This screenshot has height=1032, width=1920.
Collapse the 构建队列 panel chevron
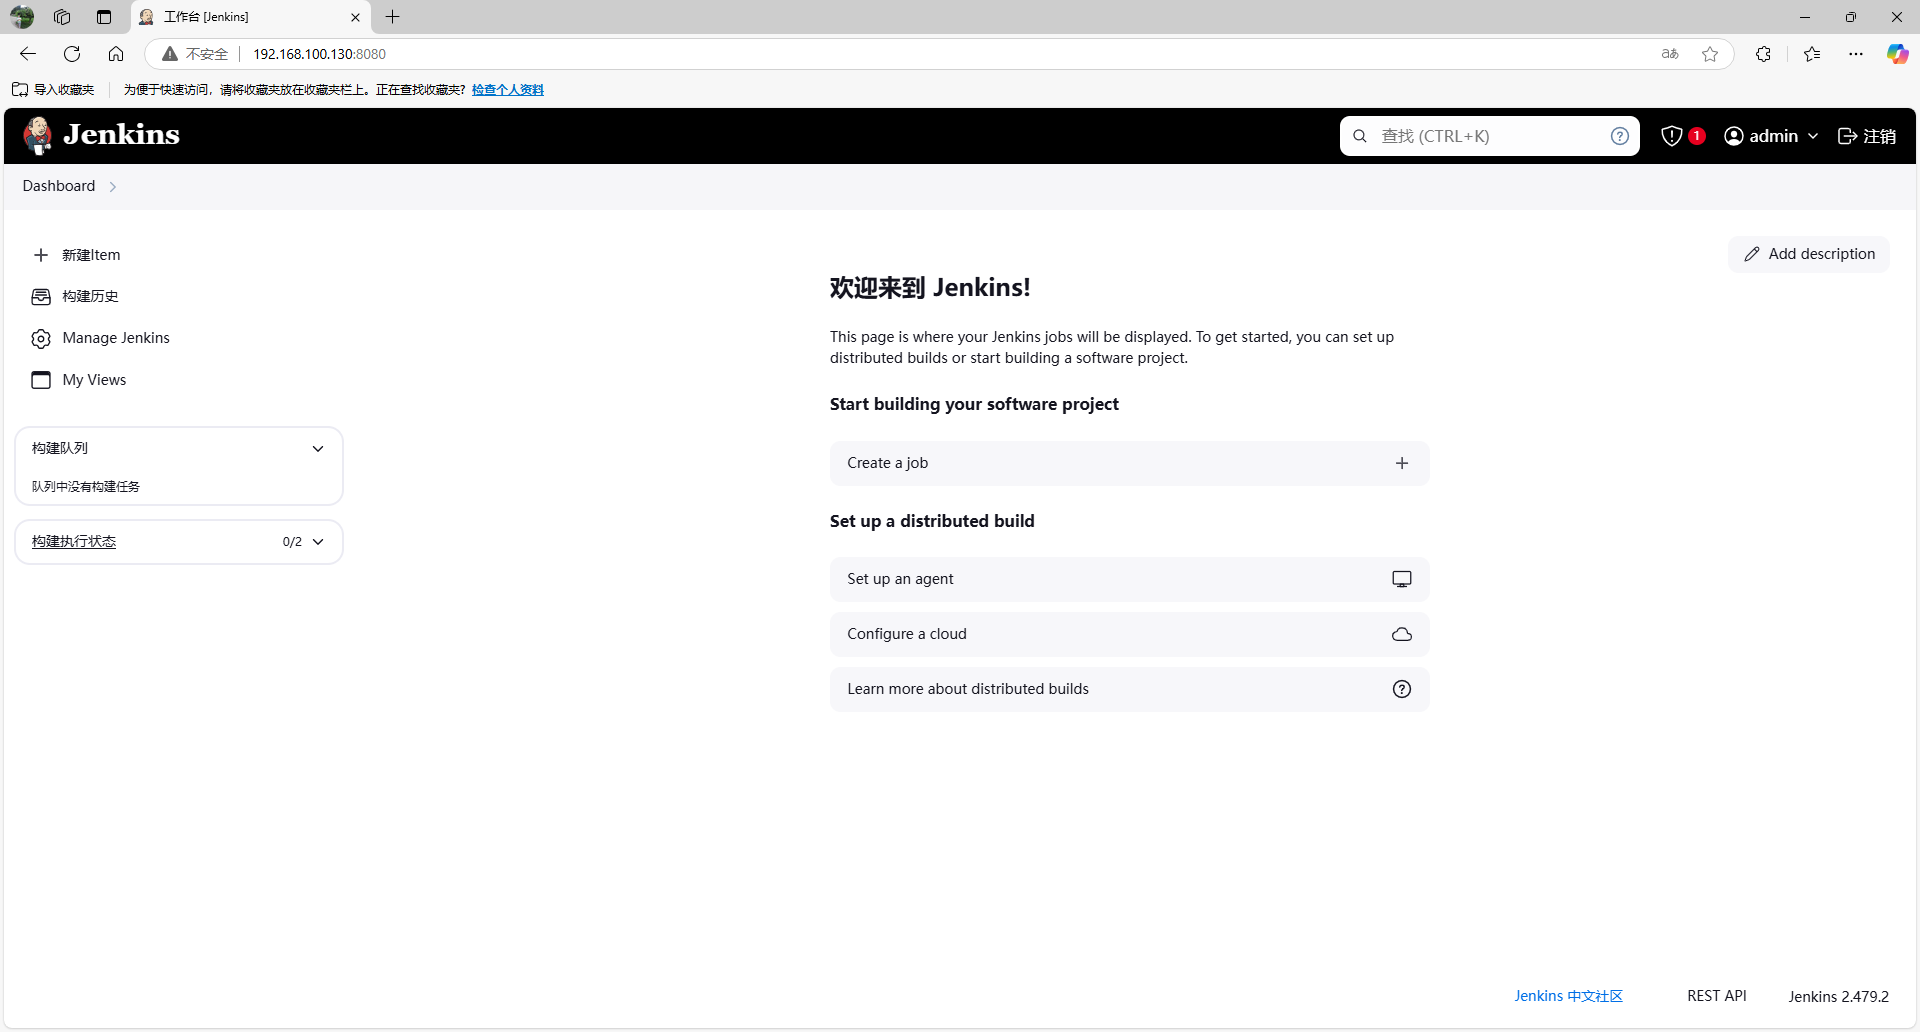tap(318, 449)
